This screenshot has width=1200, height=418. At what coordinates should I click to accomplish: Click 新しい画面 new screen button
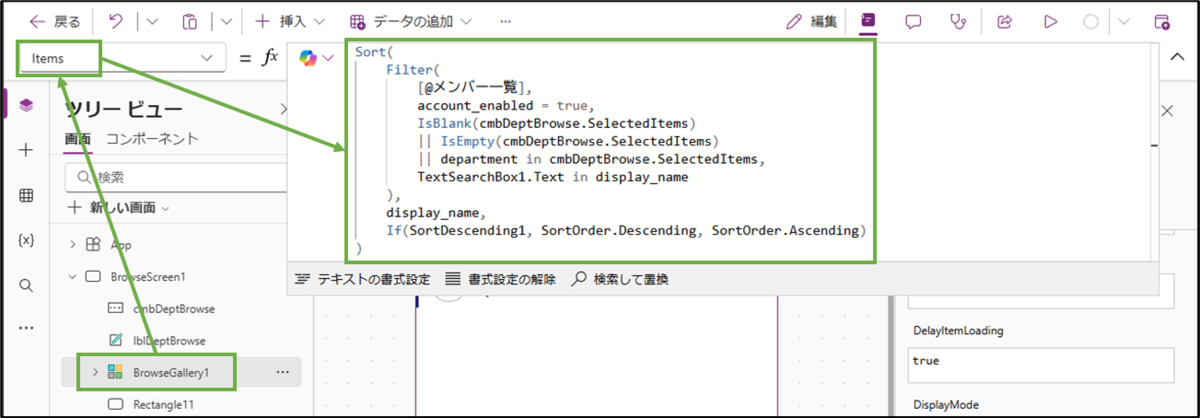118,208
